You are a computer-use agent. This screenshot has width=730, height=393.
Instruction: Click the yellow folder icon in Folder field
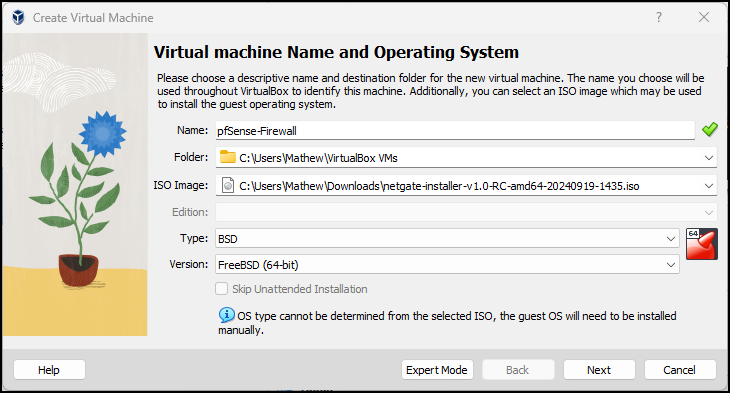(228, 157)
